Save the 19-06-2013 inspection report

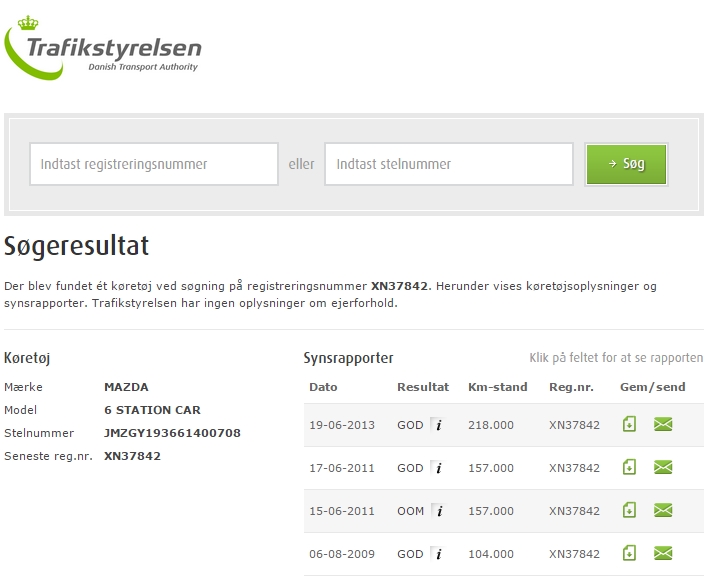629,424
